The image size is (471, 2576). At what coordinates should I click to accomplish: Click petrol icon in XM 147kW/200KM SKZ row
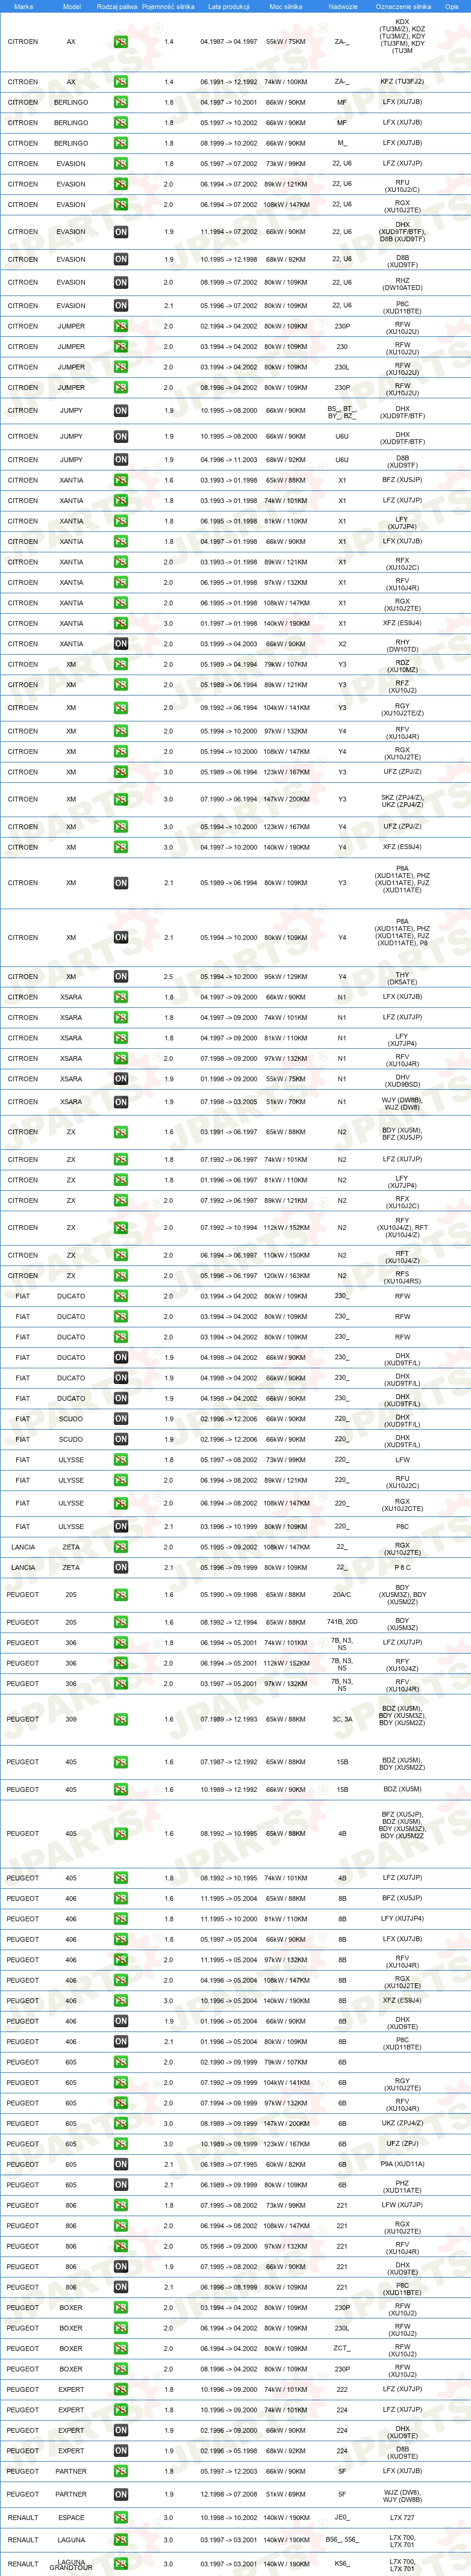click(120, 799)
